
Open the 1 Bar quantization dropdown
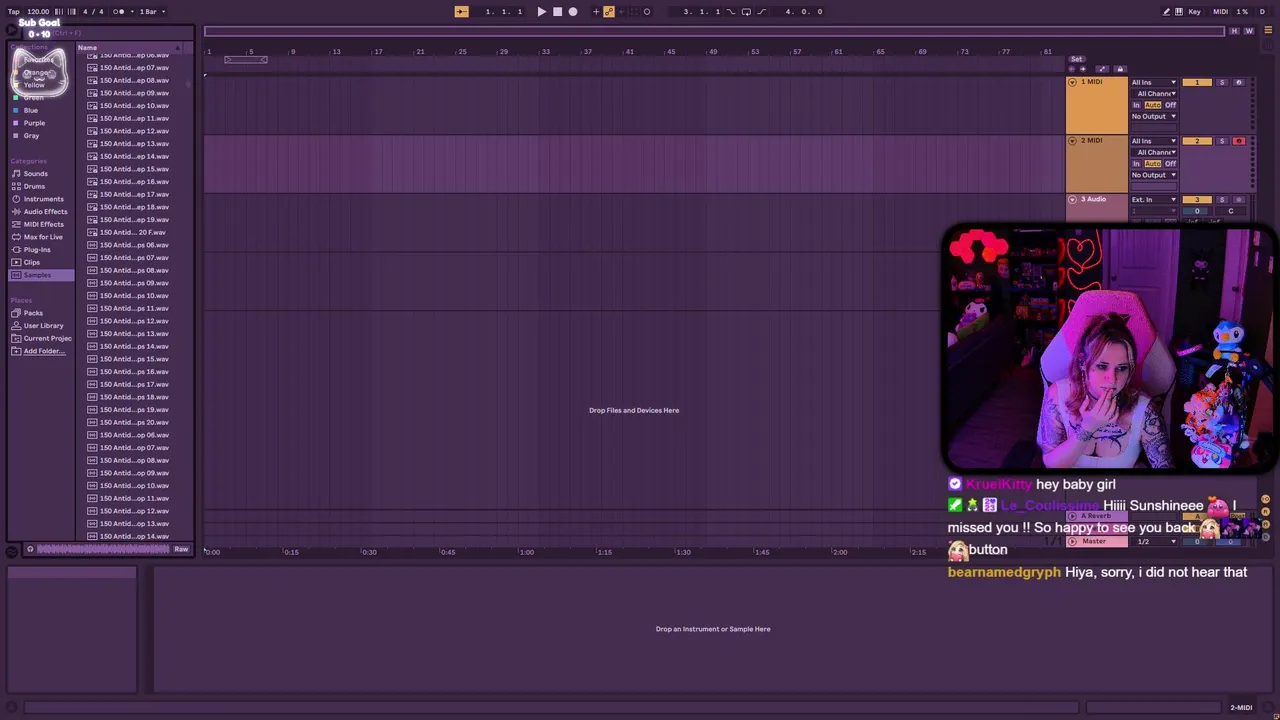coord(150,12)
